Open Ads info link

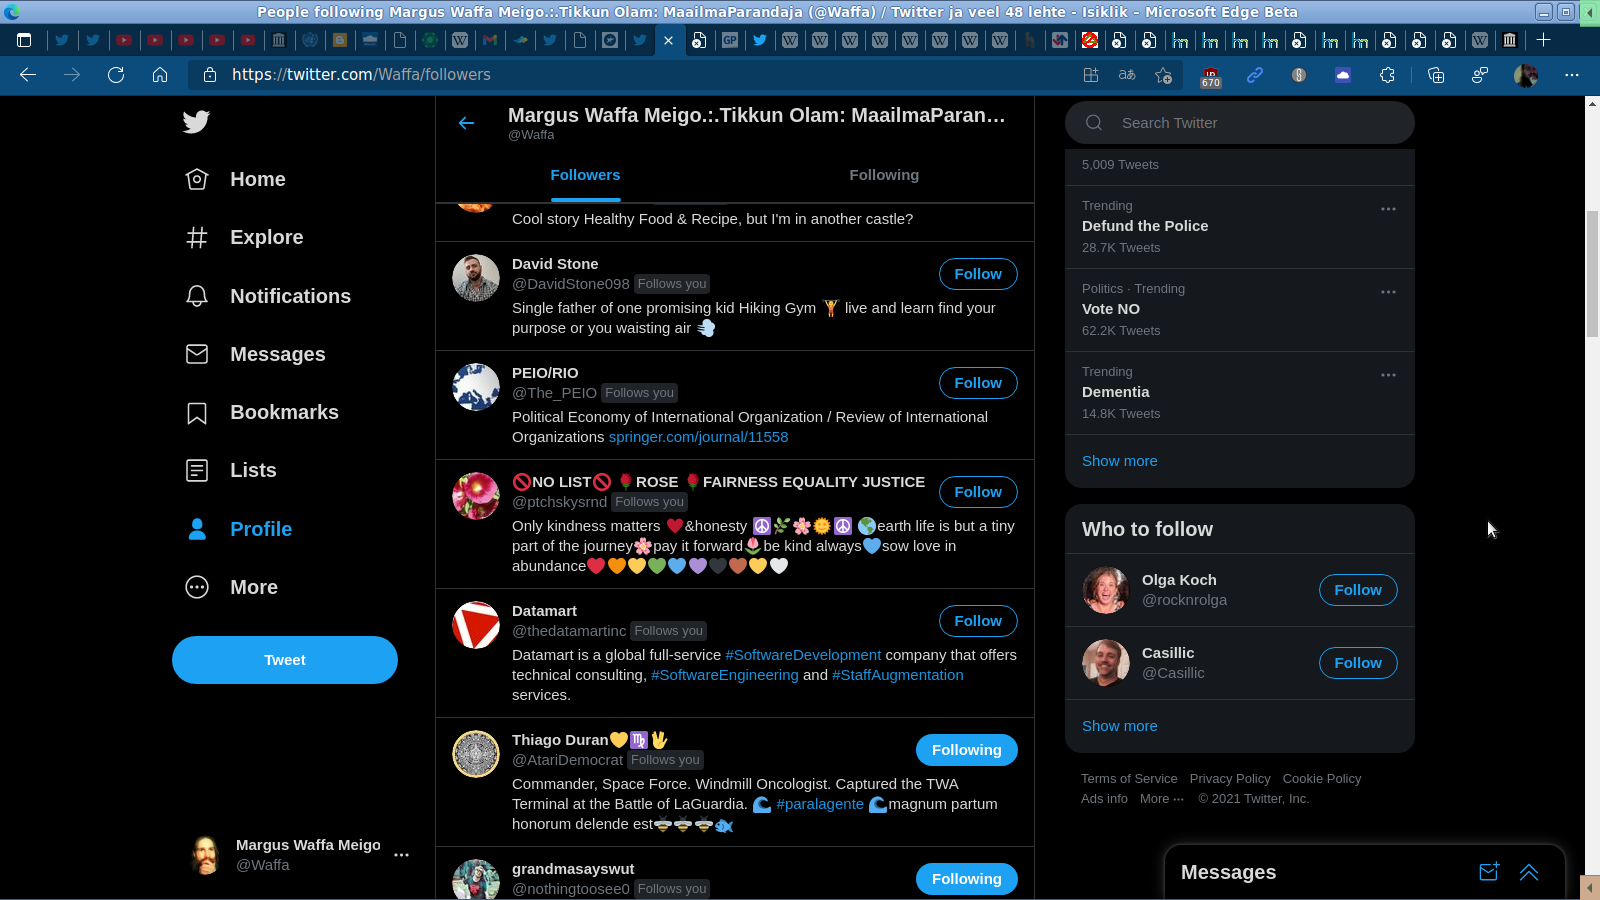[1104, 799]
